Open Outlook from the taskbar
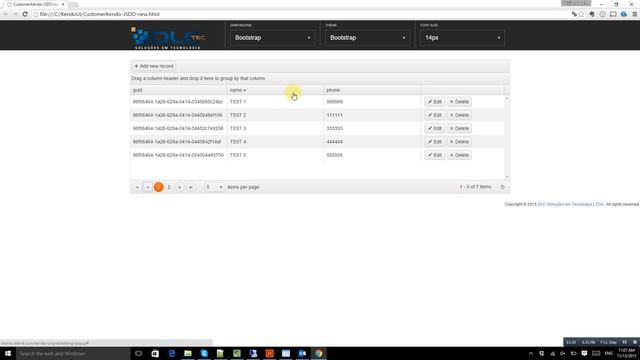This screenshot has width=640, height=360. click(302, 353)
